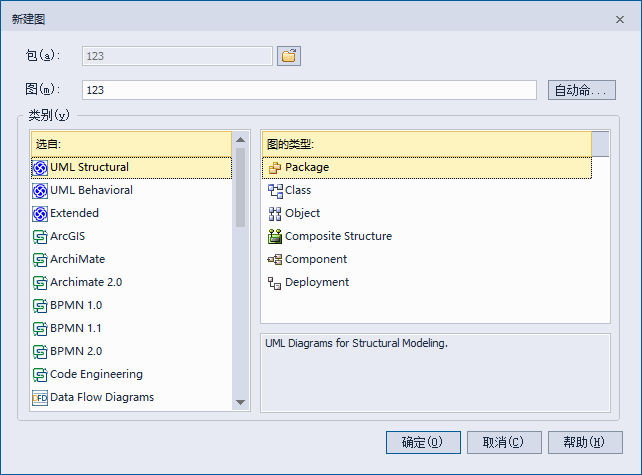Select the UML Behavioral category
This screenshot has height=475, width=642.
coord(91,190)
